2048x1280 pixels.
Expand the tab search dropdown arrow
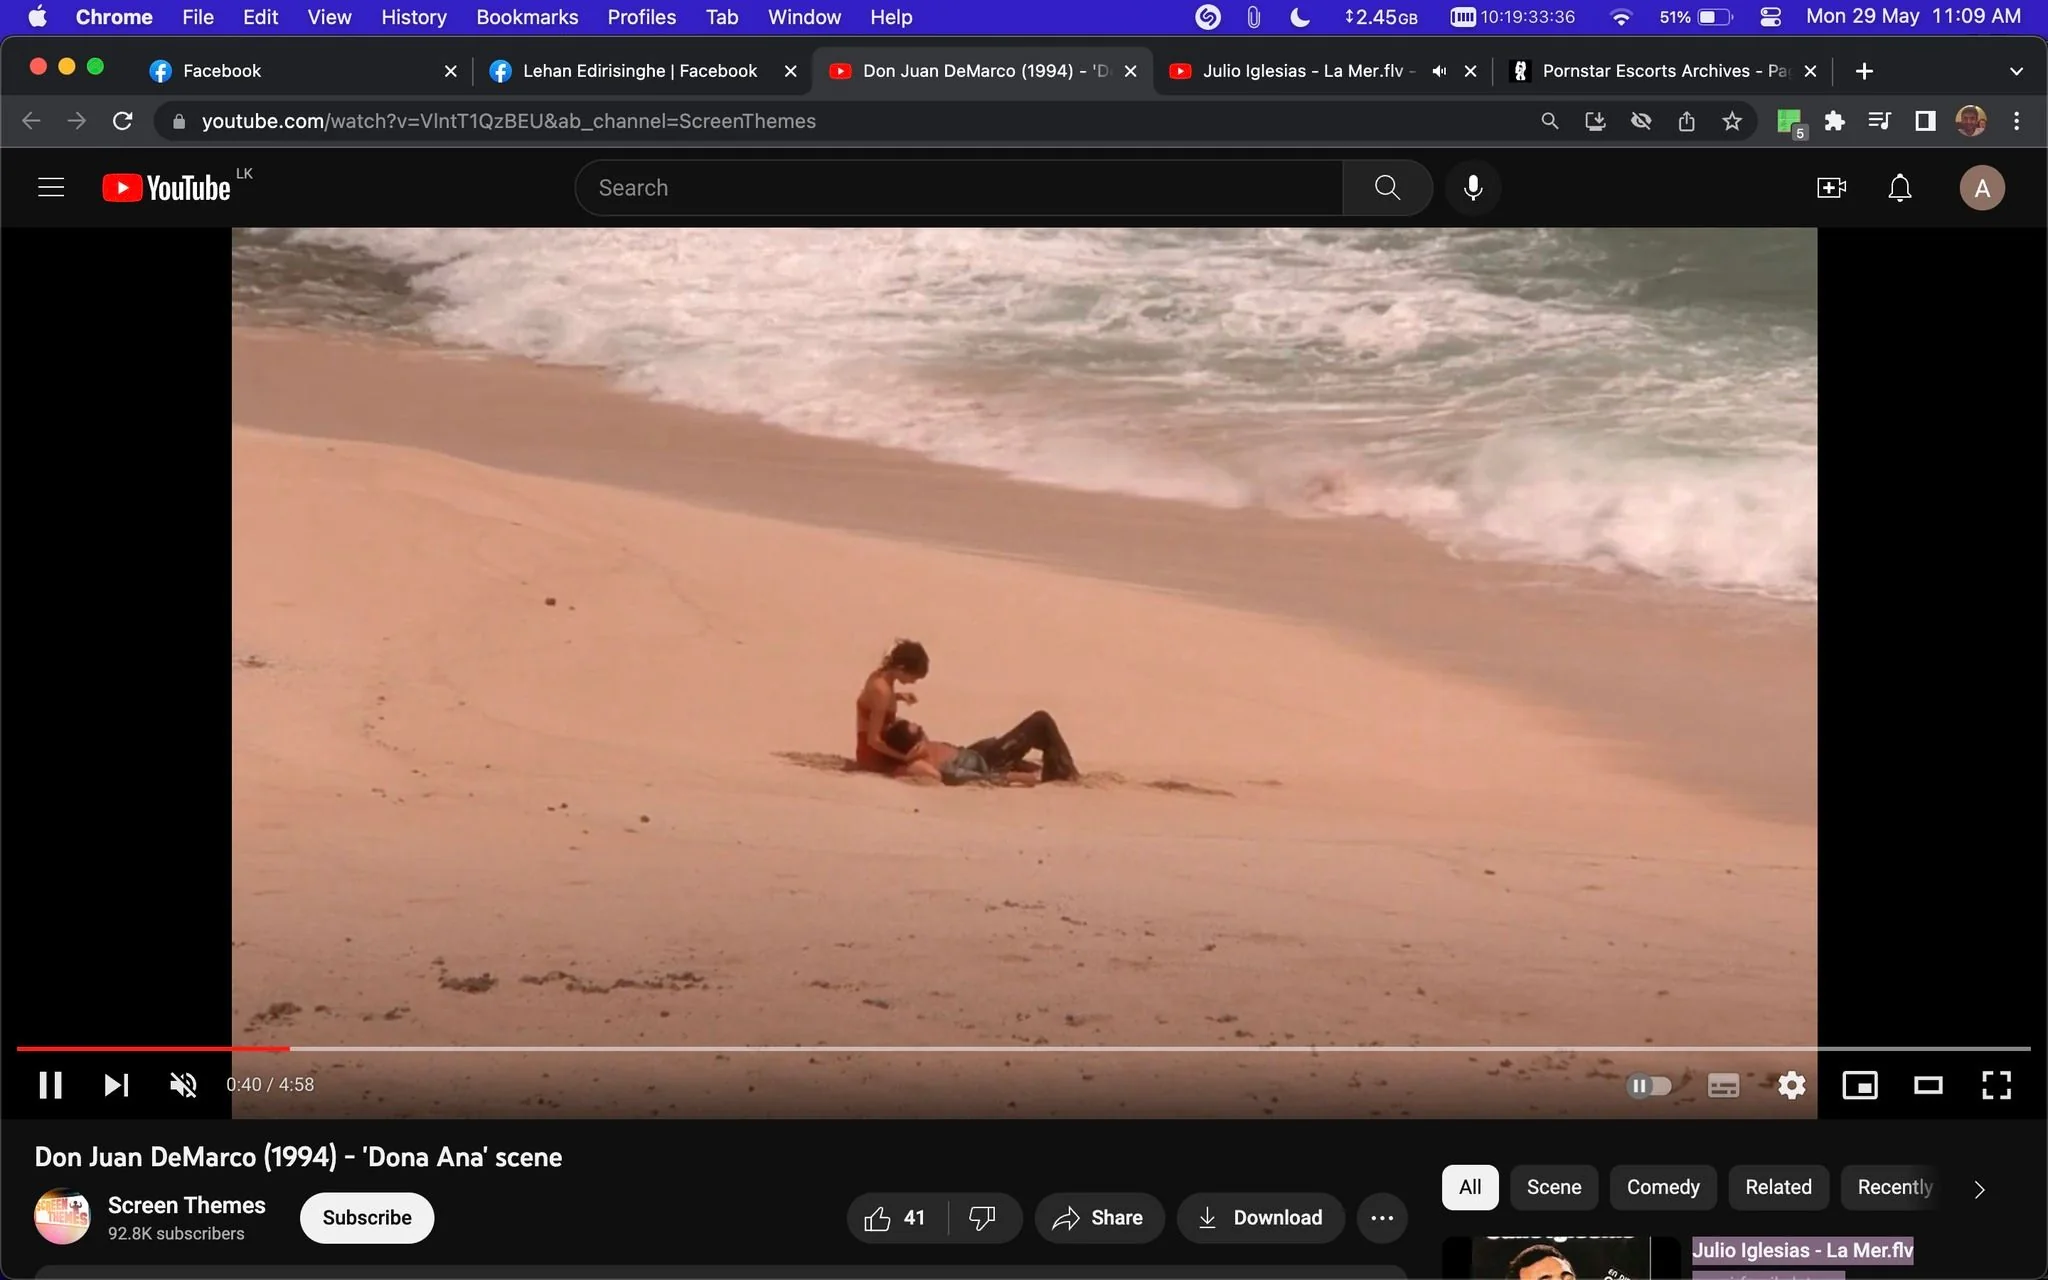[x=2016, y=71]
